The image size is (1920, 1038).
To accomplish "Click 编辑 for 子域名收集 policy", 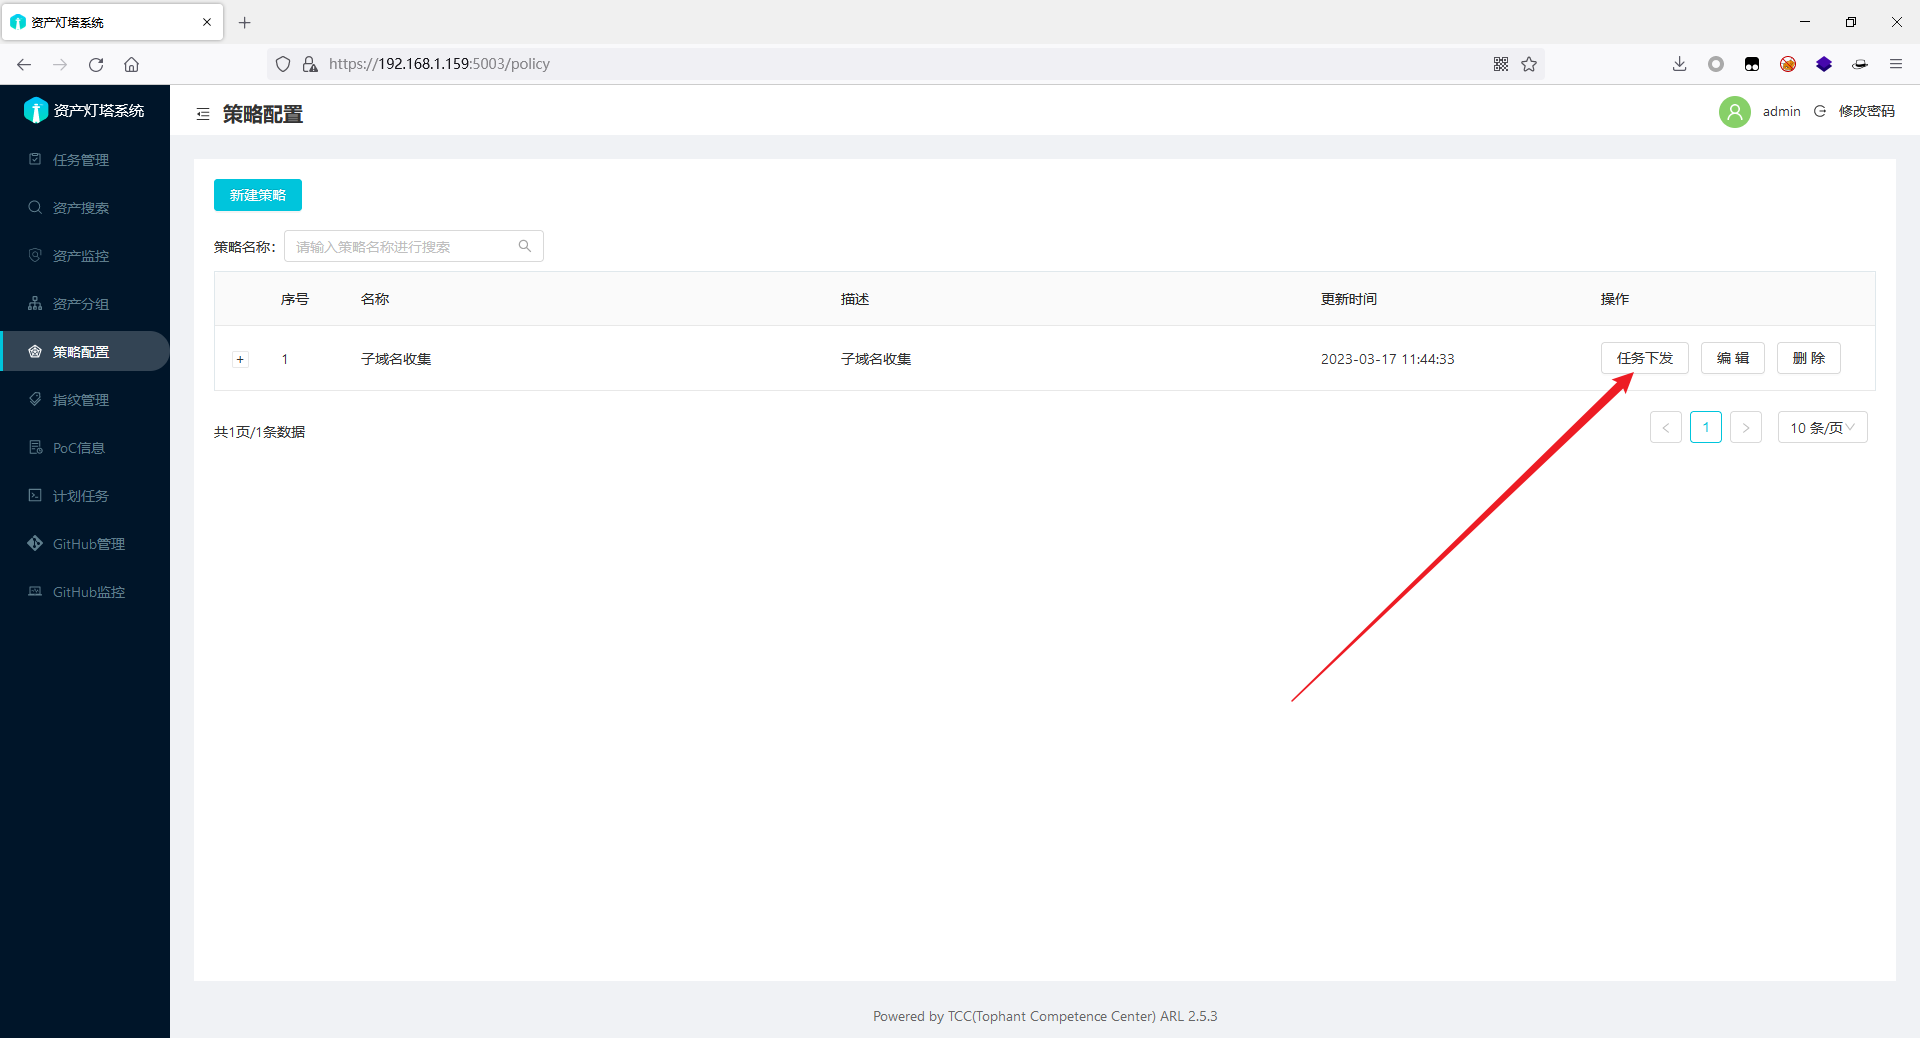I will point(1732,358).
